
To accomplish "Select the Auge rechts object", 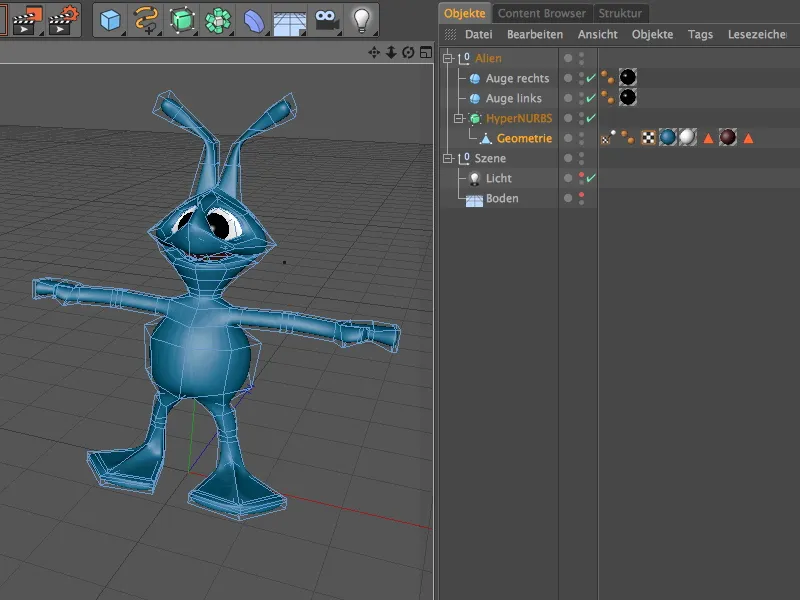I will point(517,78).
